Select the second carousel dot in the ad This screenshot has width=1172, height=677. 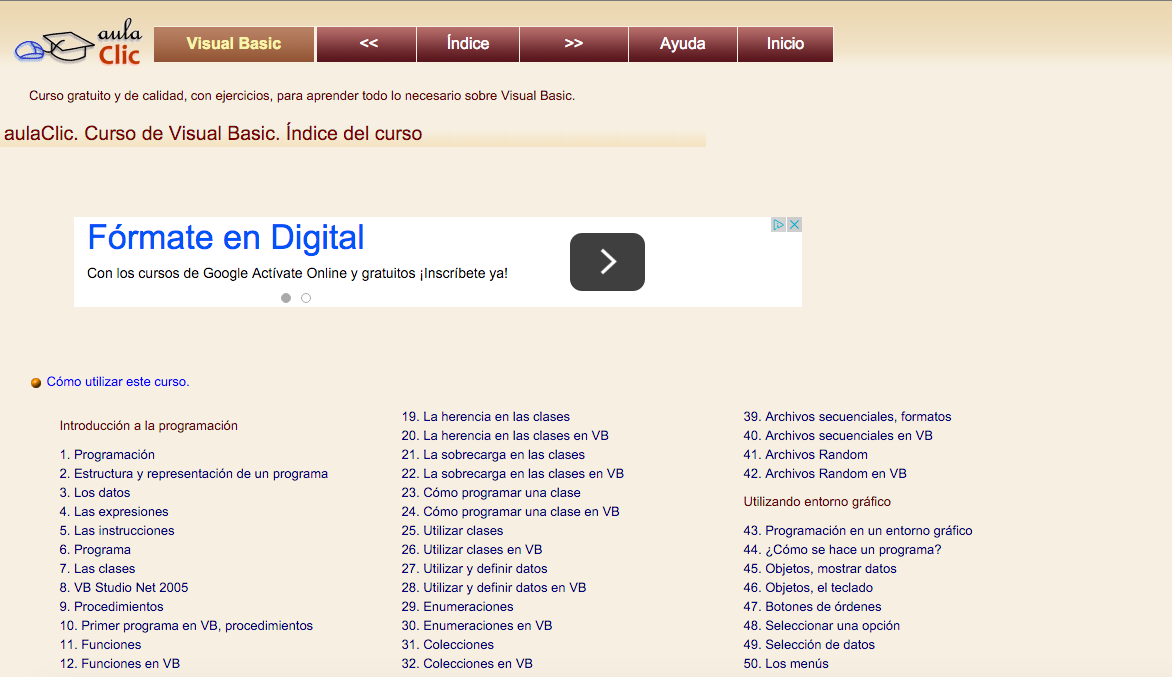(306, 297)
